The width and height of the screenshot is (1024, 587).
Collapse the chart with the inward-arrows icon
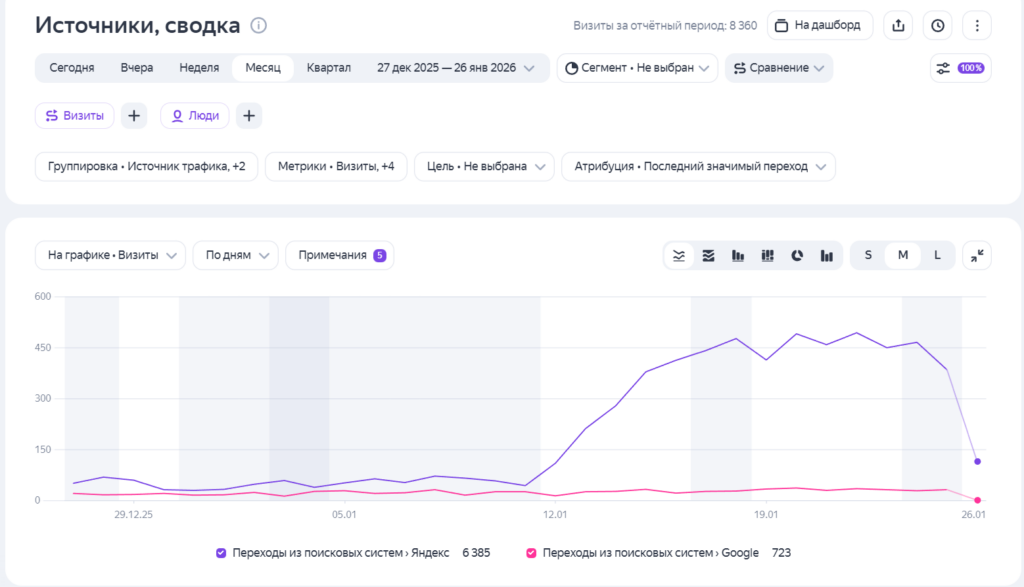[977, 255]
